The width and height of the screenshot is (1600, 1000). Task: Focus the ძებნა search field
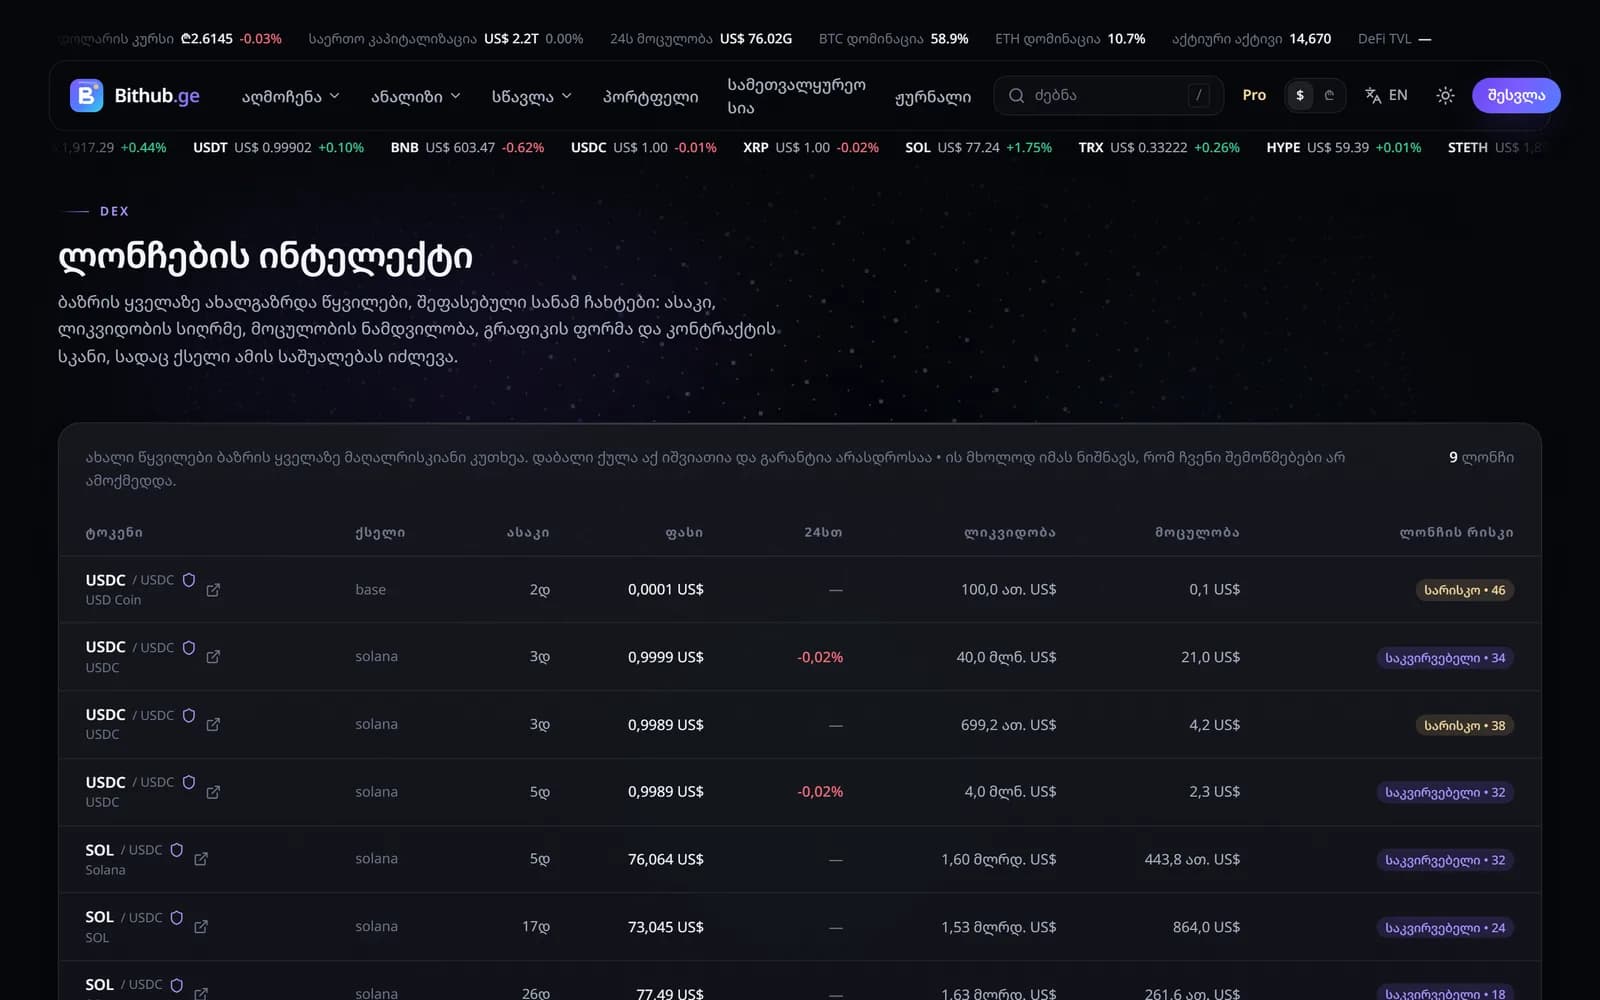pos(1108,96)
